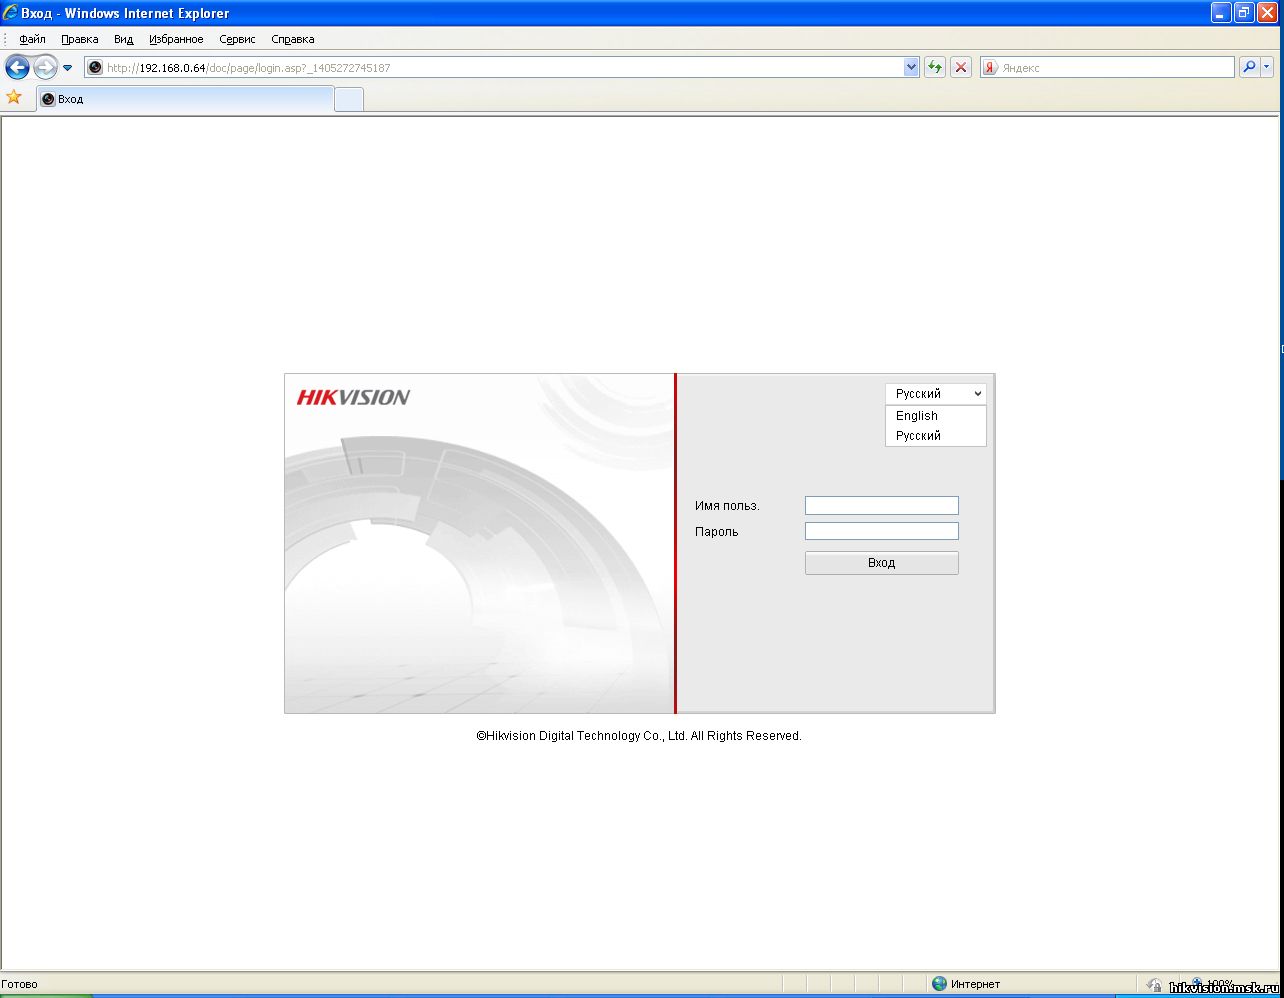The width and height of the screenshot is (1284, 998).
Task: Select the Вход browser tab
Action: click(185, 99)
